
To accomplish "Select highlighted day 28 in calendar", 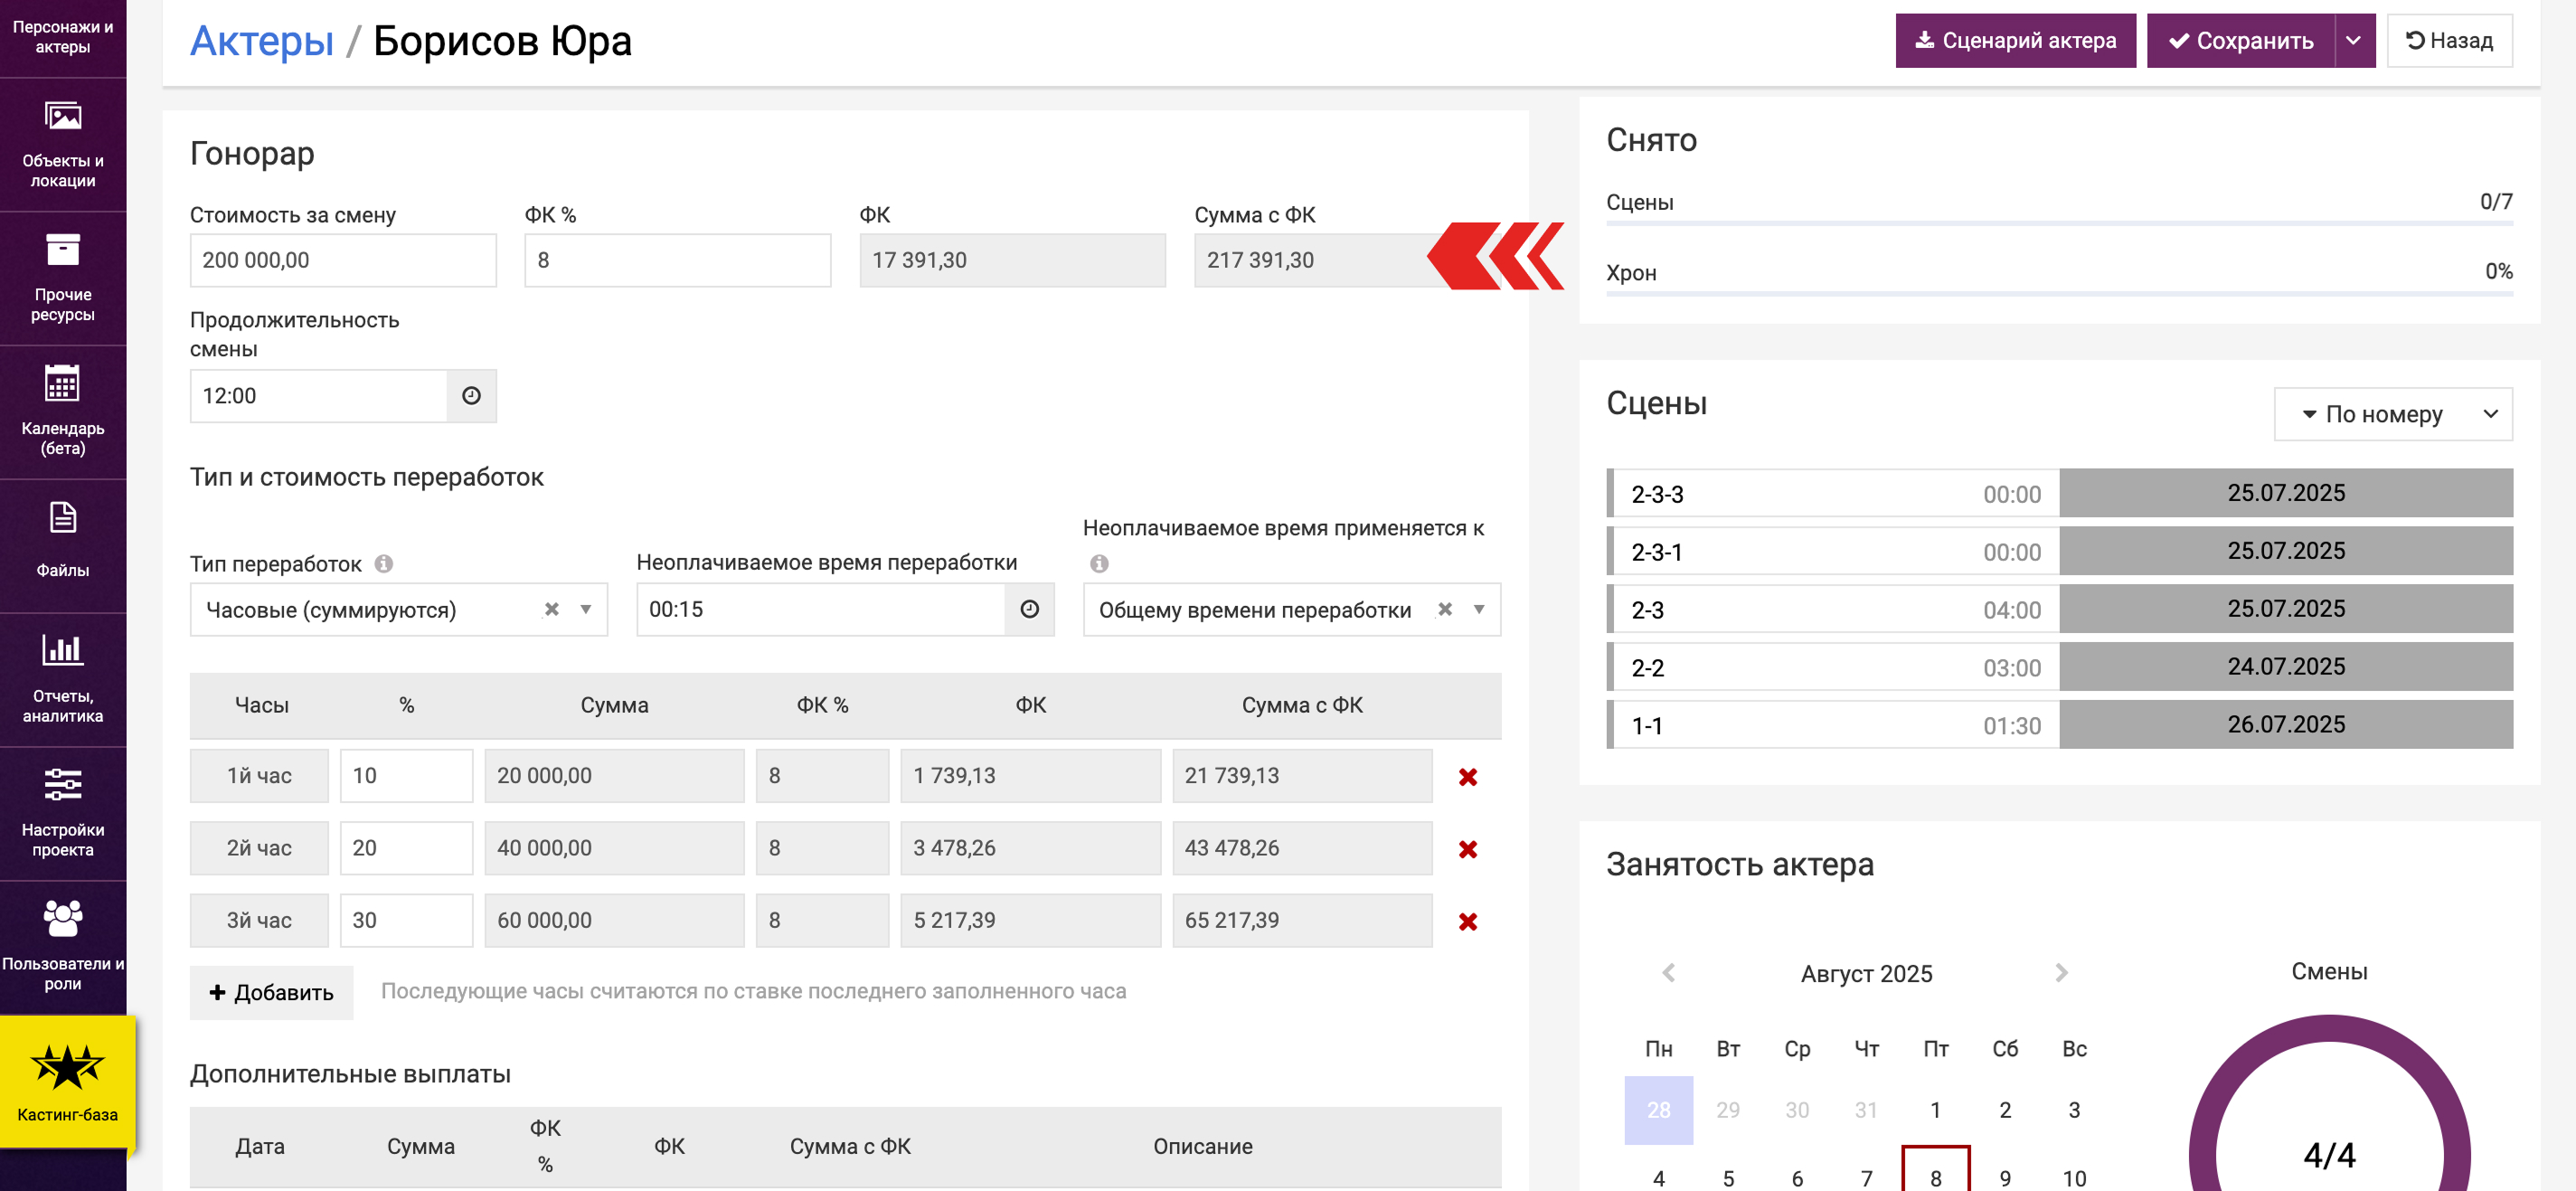I will tap(1659, 1110).
